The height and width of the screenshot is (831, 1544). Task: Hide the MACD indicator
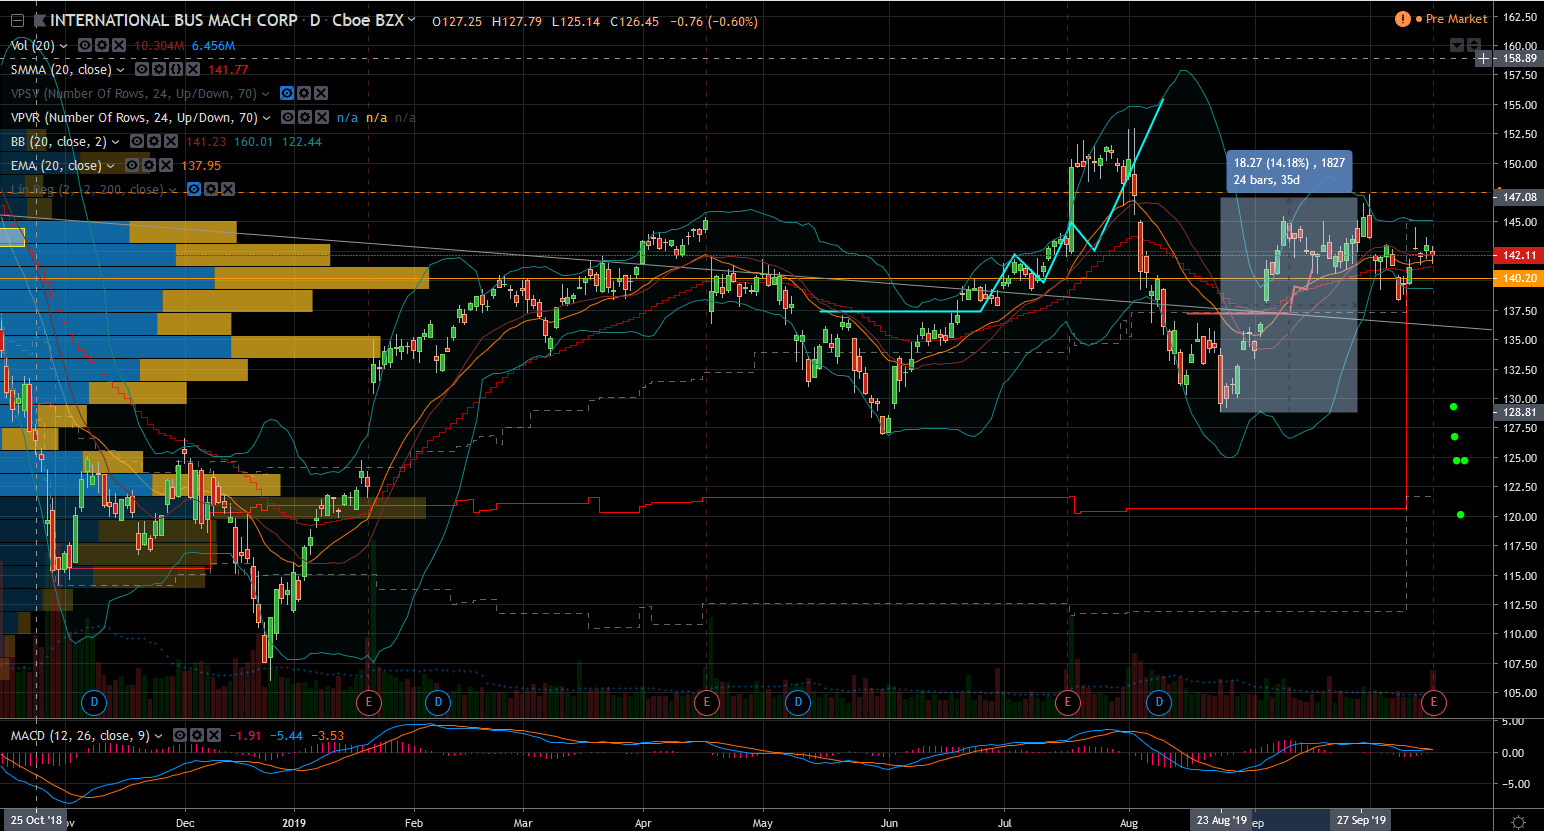(180, 735)
